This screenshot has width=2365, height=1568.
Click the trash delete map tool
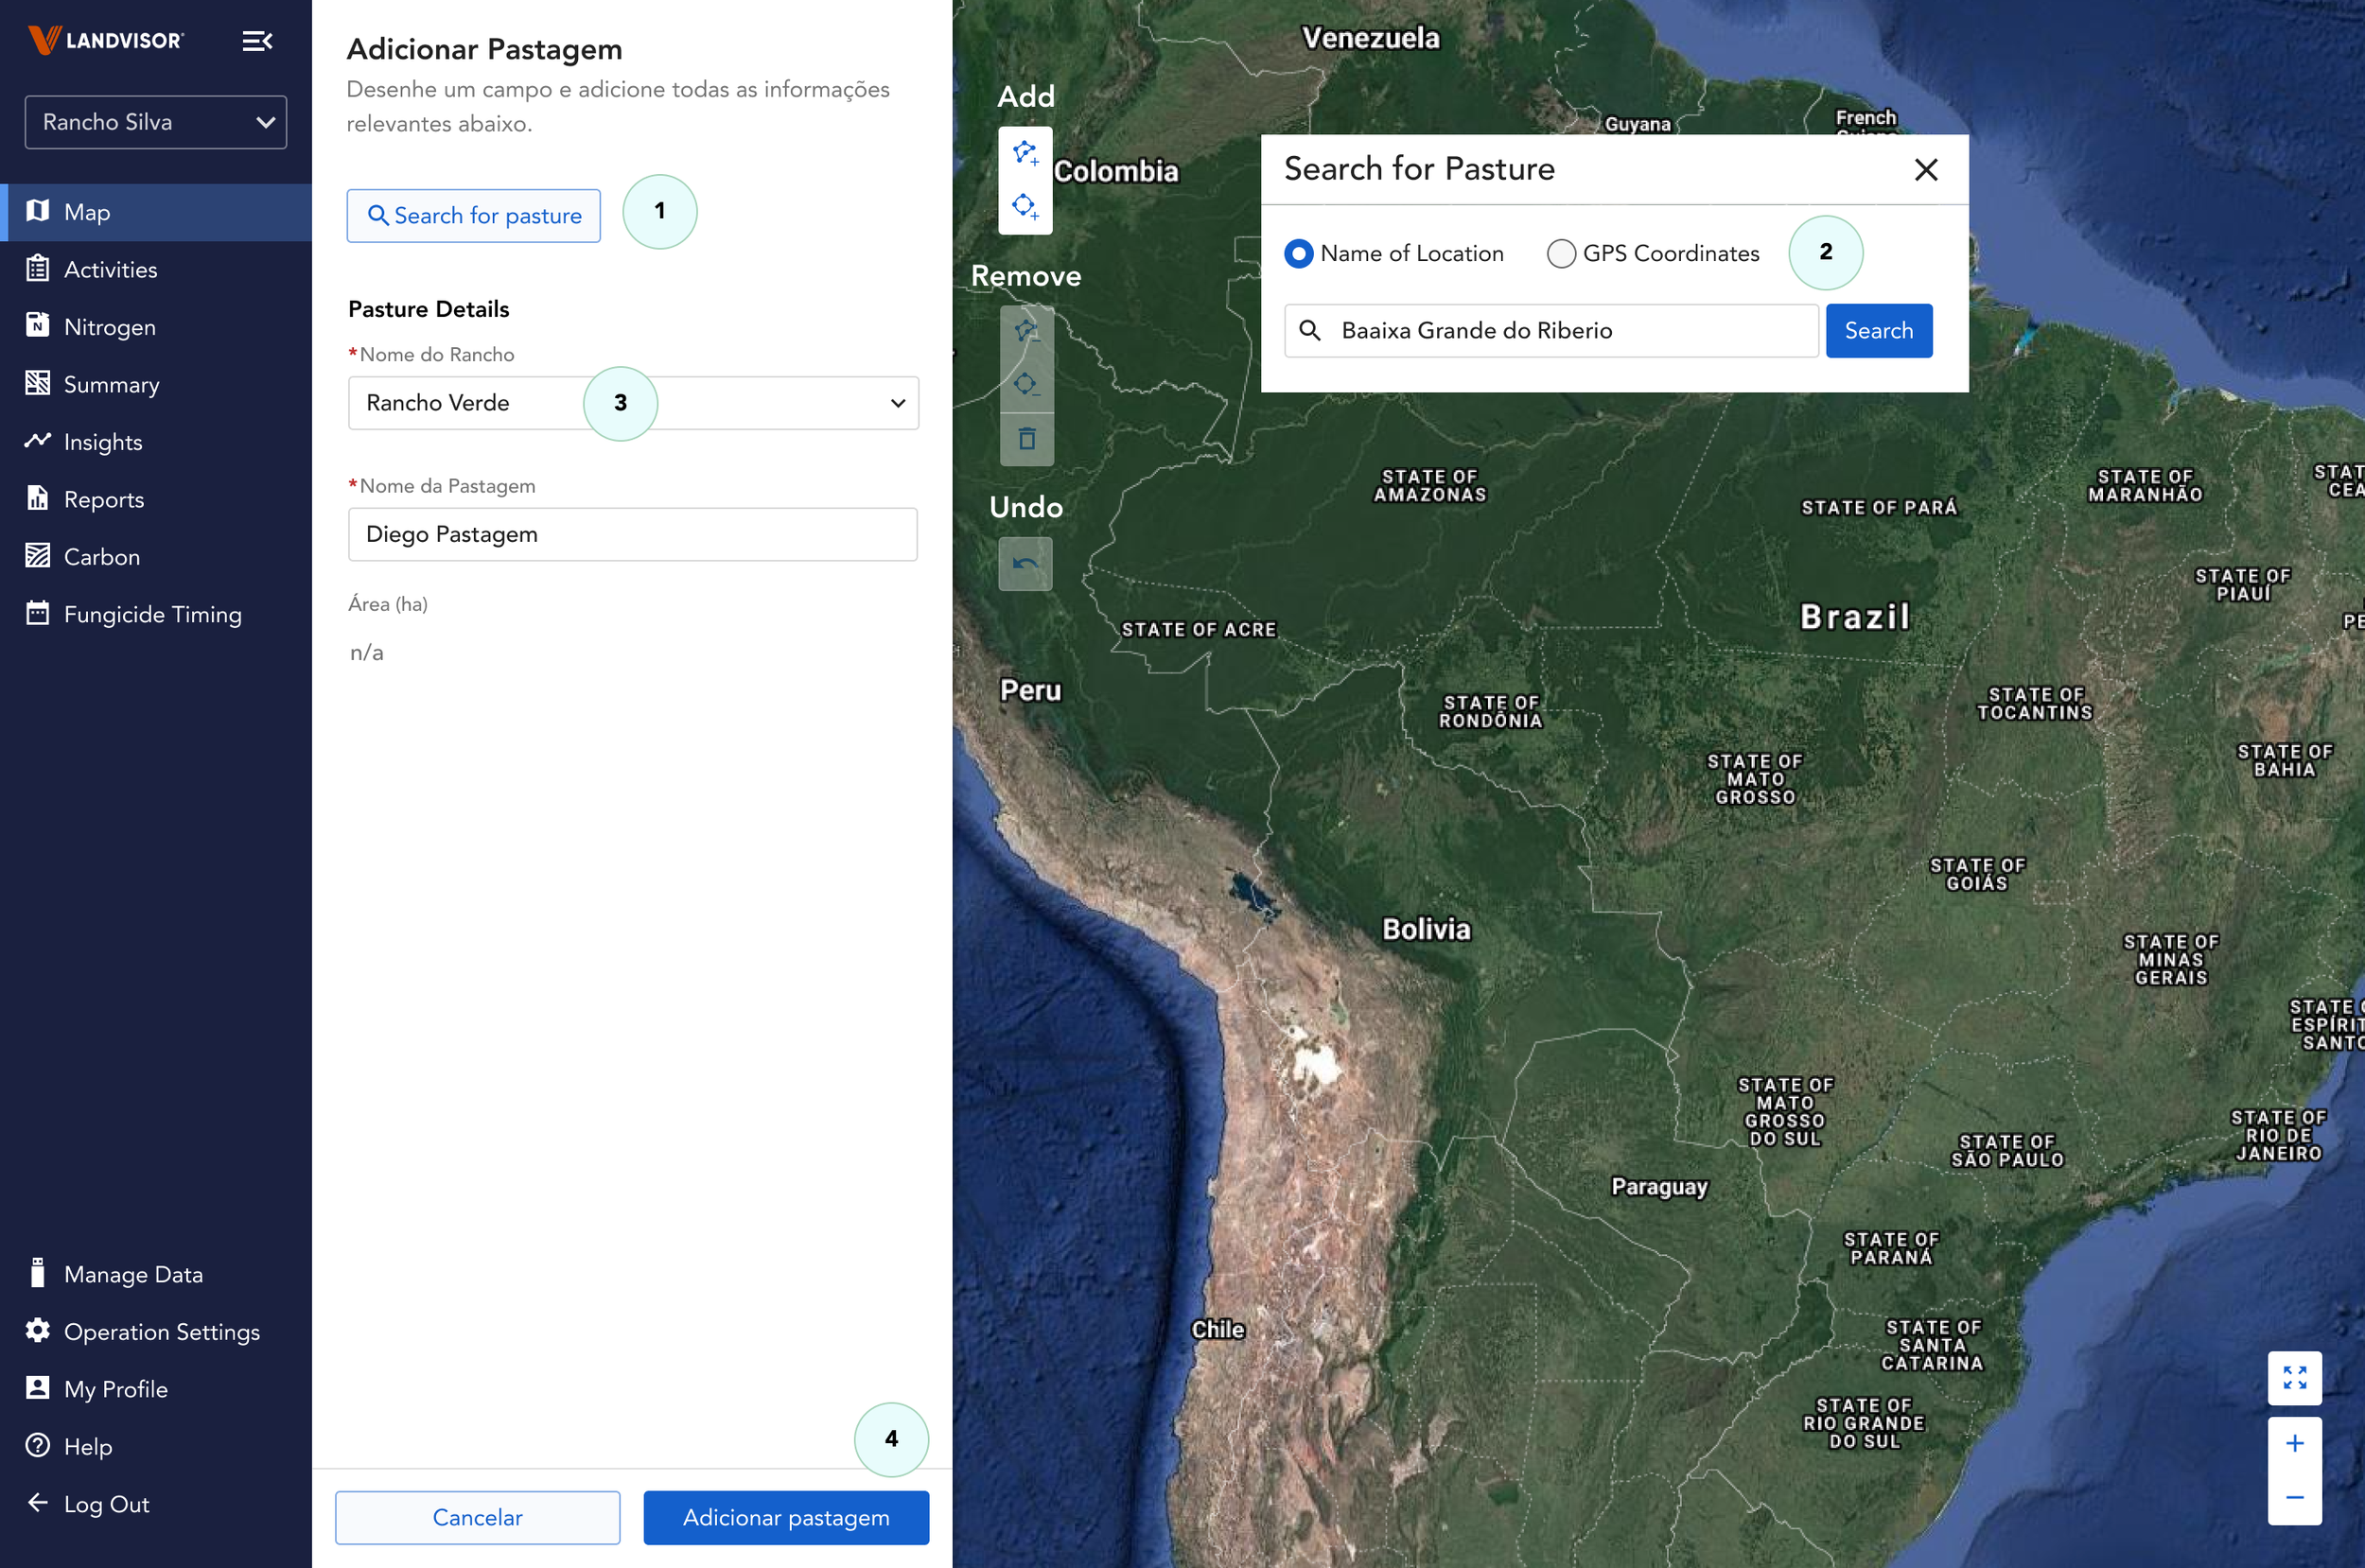[x=1026, y=439]
